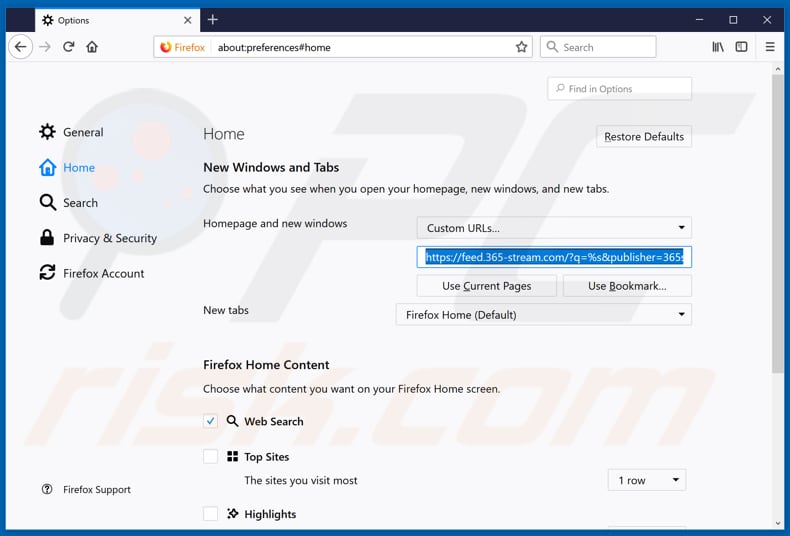Viewport: 790px width, 536px height.
Task: Click the Web Search magnifier icon
Action: [x=232, y=421]
